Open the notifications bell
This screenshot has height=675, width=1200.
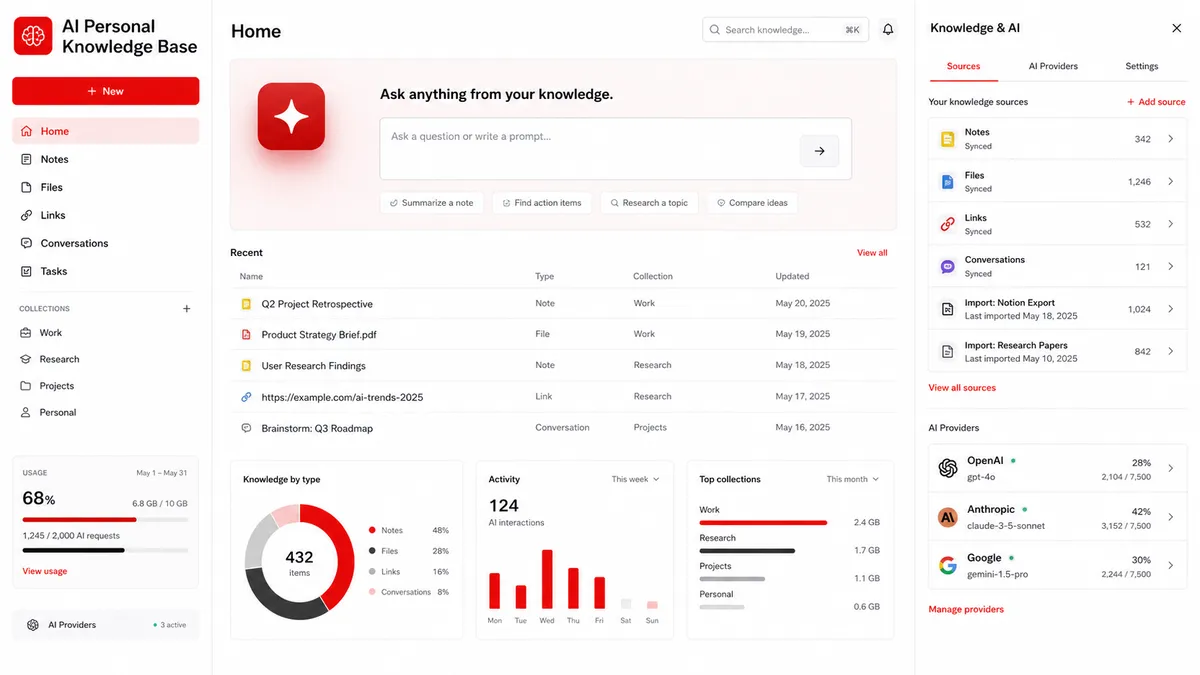click(x=888, y=30)
